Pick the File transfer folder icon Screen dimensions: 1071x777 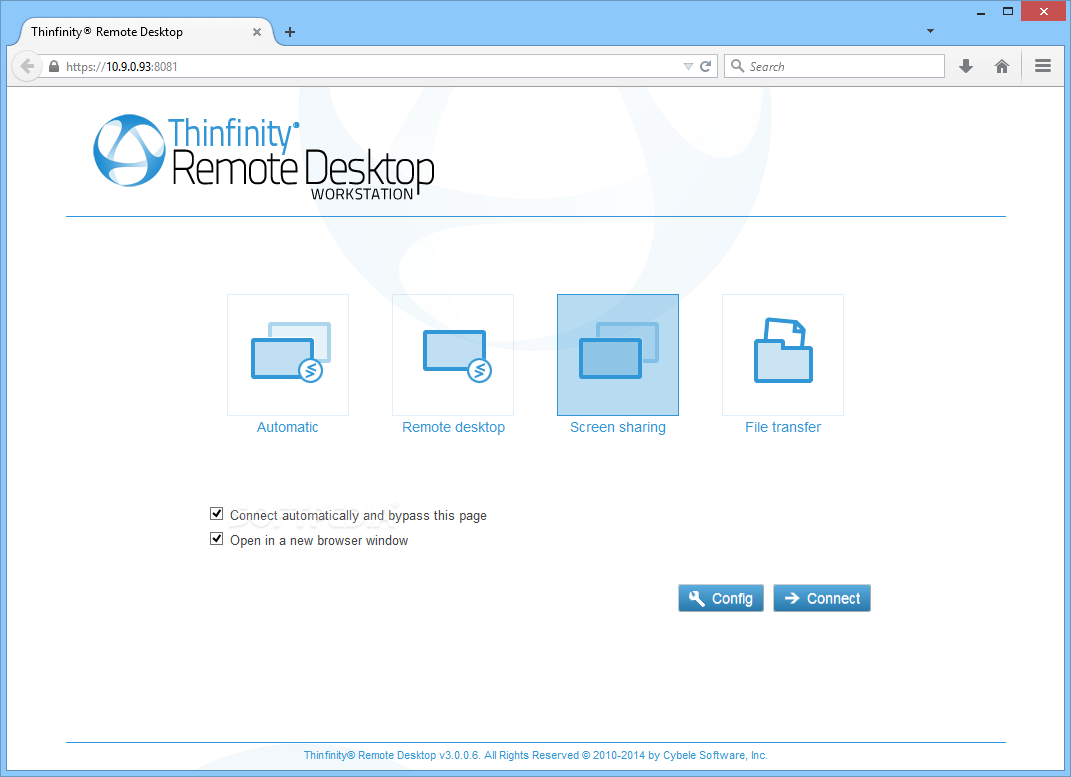(x=783, y=354)
